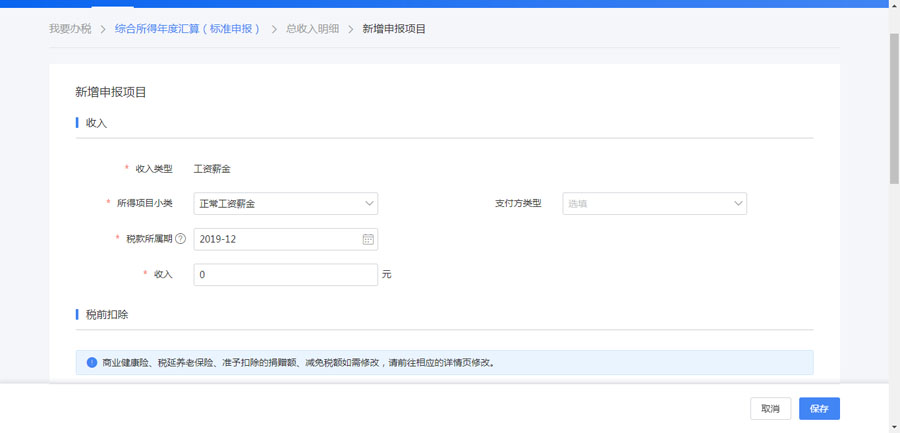
Task: Click the 收入 section heading
Action: (x=96, y=123)
